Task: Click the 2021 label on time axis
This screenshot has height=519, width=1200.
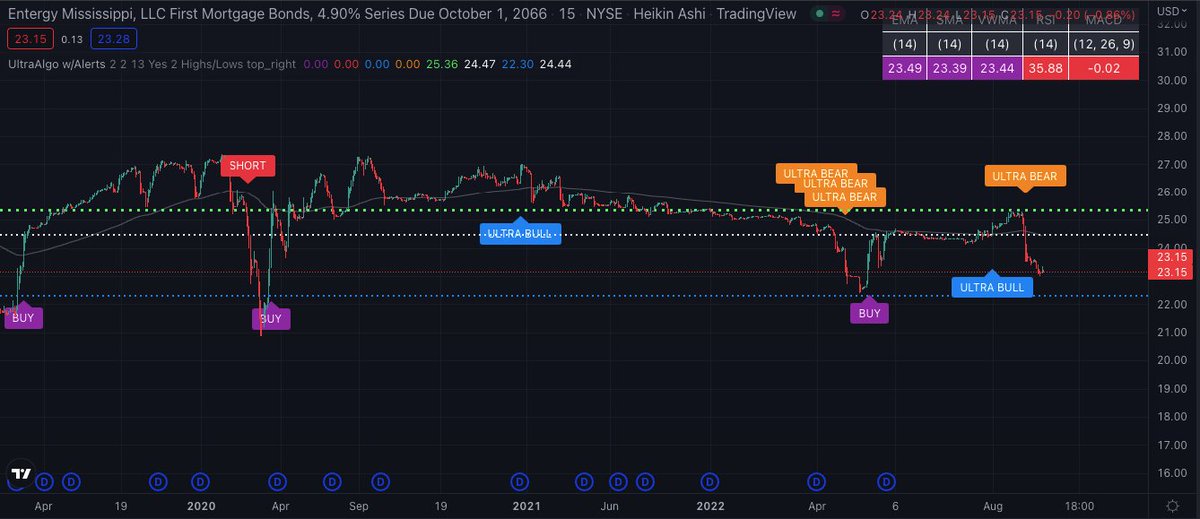Action: coord(527,506)
